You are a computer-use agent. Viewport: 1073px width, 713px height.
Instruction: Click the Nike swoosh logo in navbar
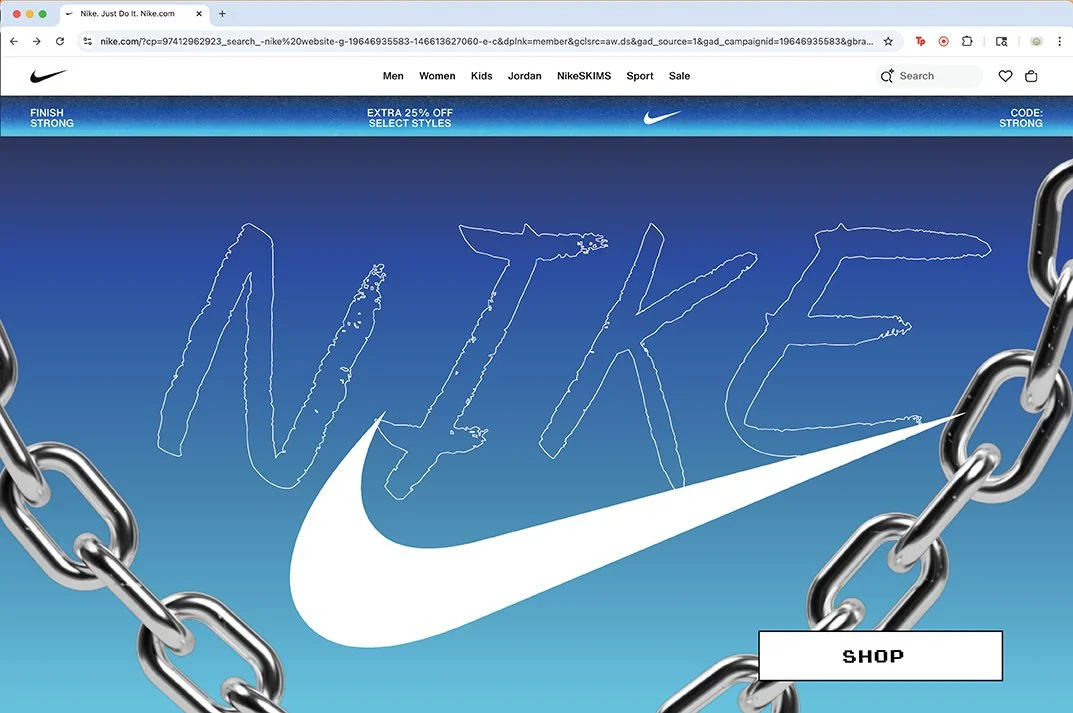coord(48,75)
